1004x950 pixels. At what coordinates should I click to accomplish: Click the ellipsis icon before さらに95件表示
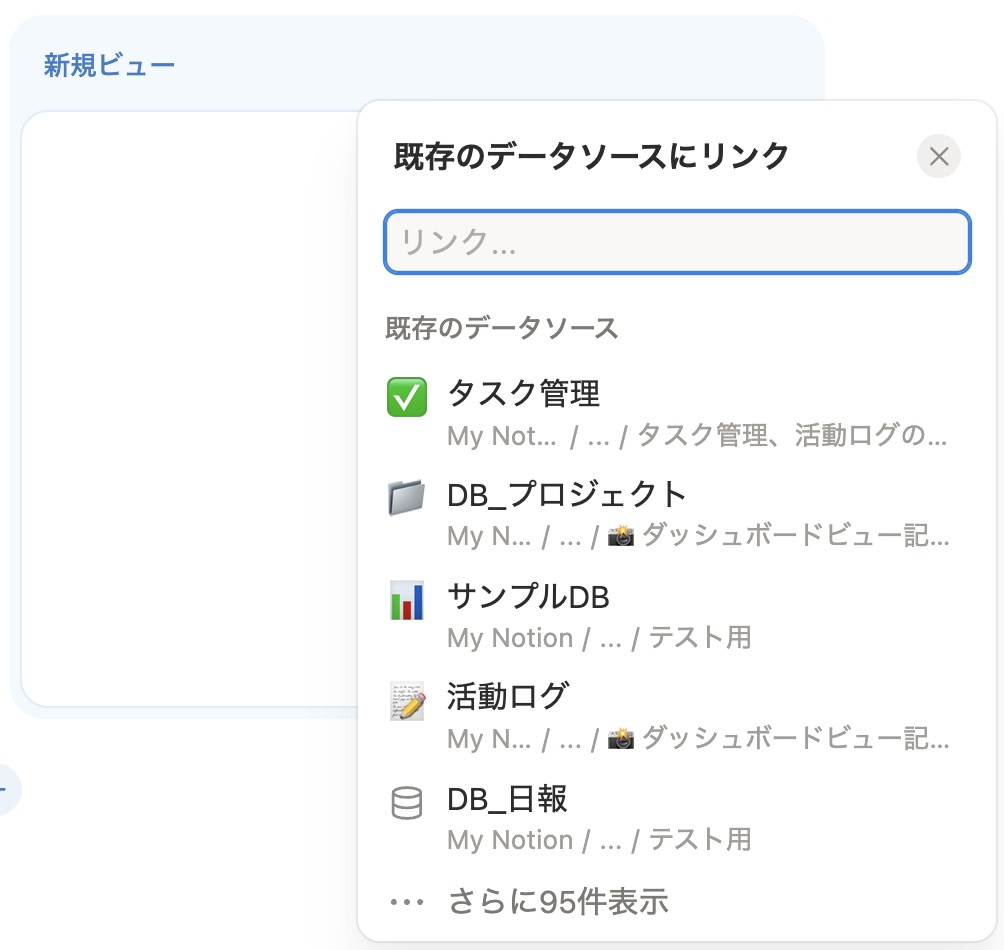coord(406,900)
